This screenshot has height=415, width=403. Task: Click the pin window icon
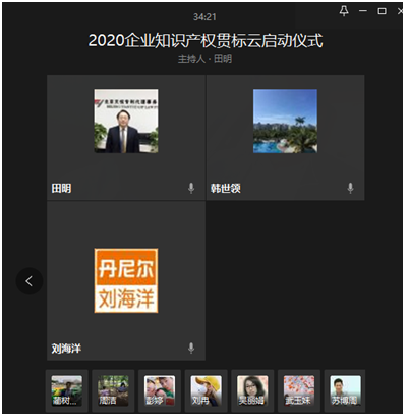point(344,11)
